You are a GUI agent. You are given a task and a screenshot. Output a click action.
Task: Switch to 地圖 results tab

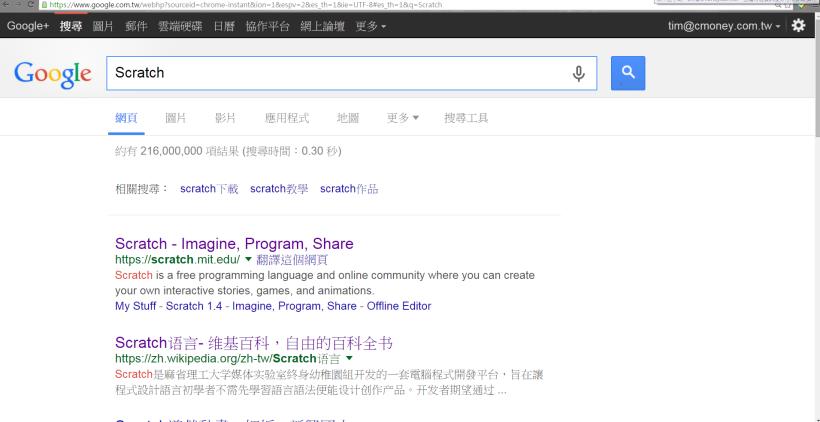[348, 118]
